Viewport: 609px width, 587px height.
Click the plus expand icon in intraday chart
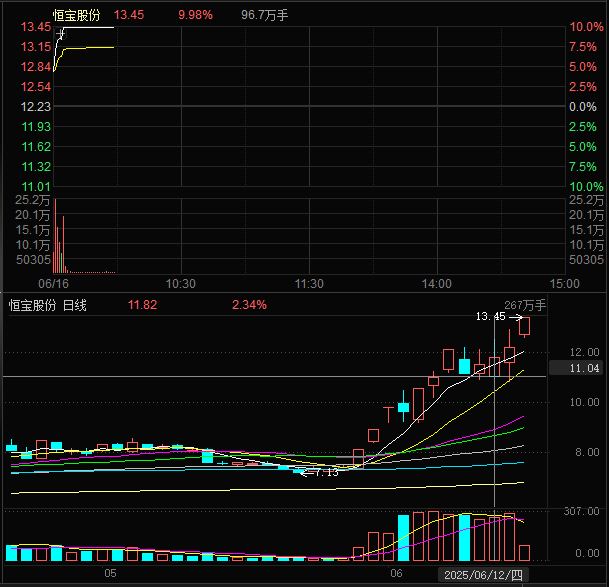pyautogui.click(x=60, y=33)
